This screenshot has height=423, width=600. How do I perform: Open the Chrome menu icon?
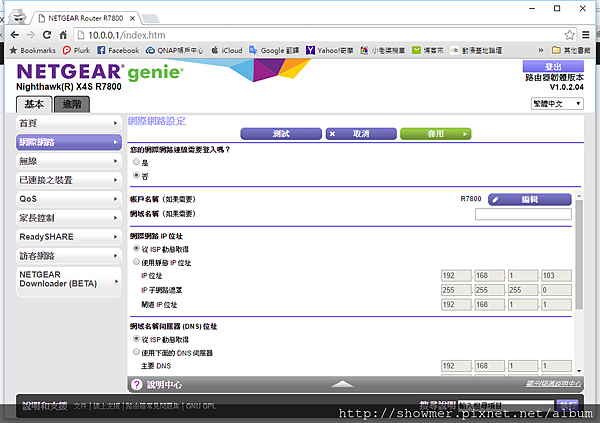pyautogui.click(x=588, y=32)
